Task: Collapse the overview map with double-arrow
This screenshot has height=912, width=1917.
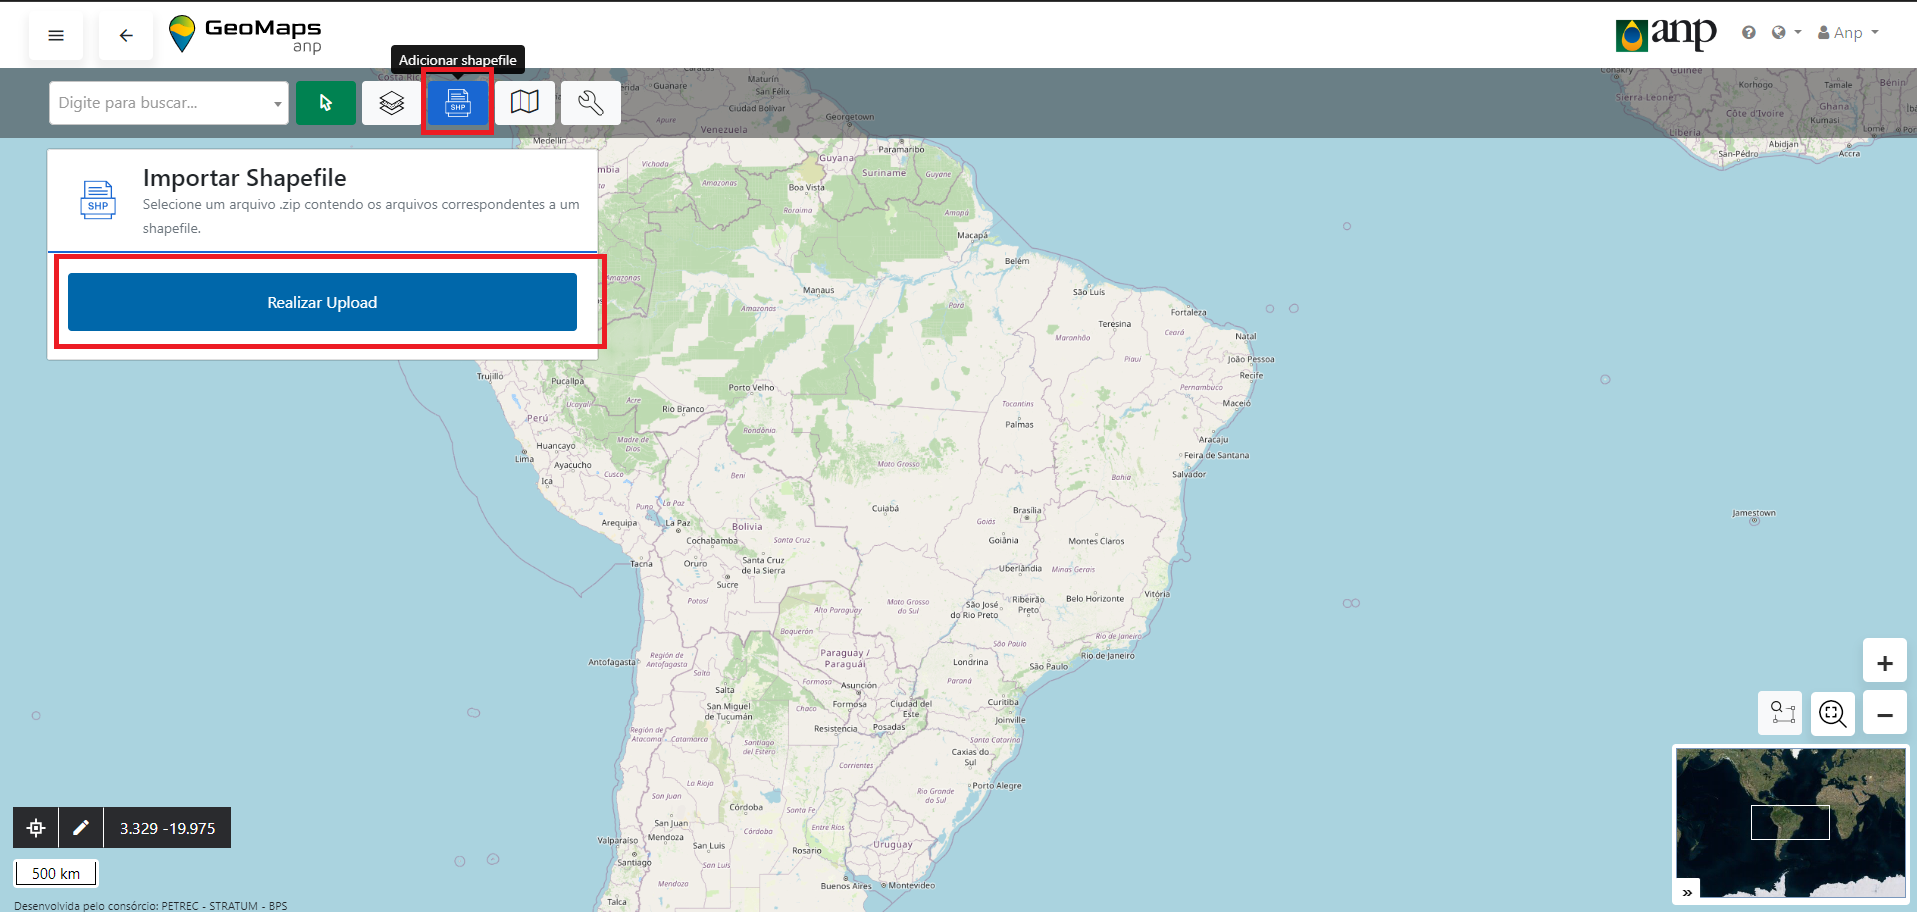Action: (1687, 892)
